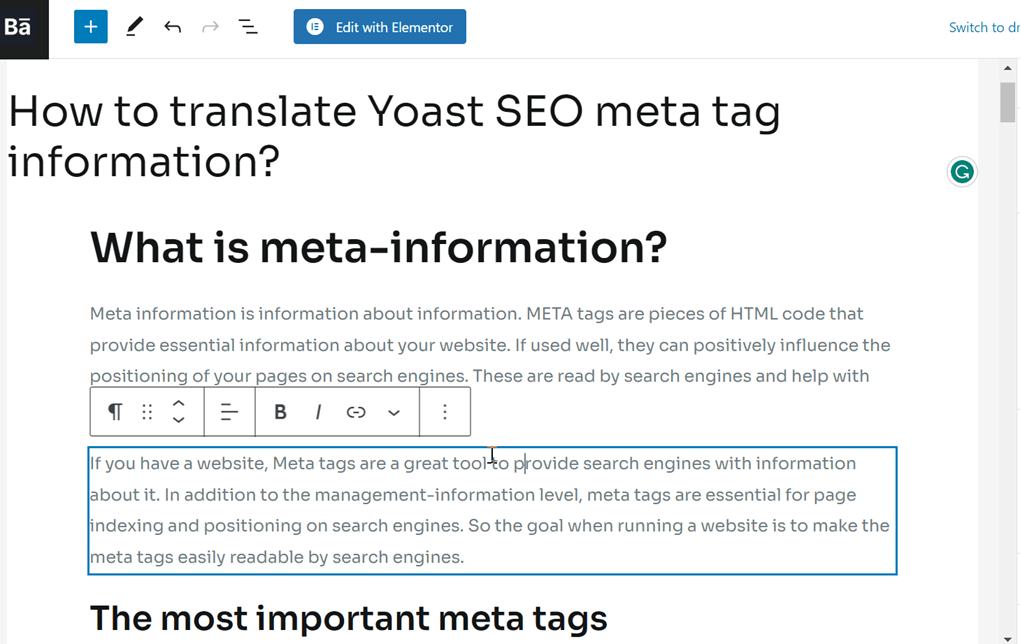Open the document list view icon
The height and width of the screenshot is (644, 1021).
[x=248, y=27]
